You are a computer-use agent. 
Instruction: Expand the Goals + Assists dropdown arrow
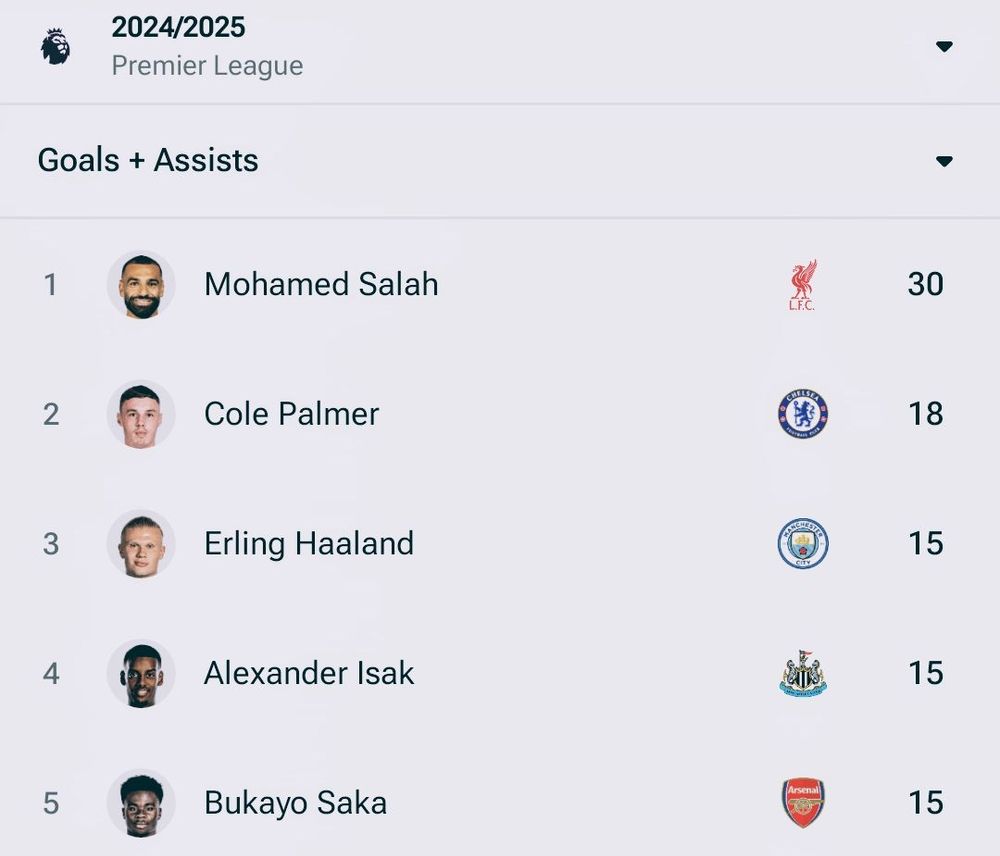pos(944,162)
